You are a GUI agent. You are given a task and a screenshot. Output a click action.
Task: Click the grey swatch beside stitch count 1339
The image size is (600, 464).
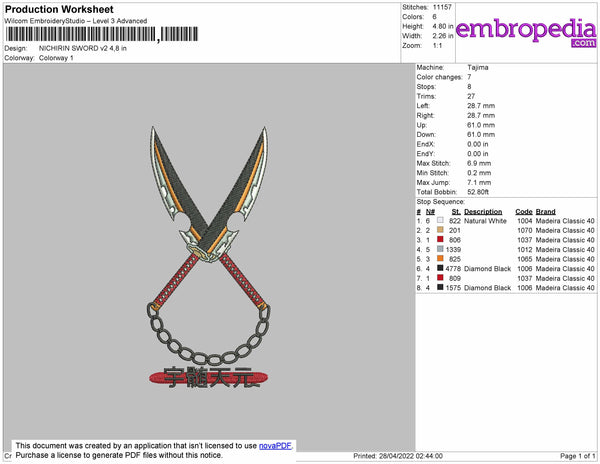click(440, 249)
